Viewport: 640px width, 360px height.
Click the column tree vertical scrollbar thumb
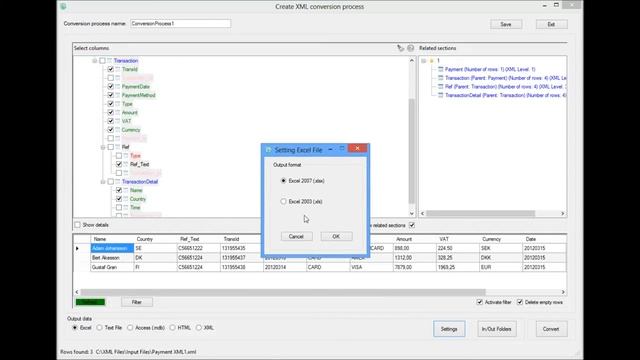pos(412,151)
